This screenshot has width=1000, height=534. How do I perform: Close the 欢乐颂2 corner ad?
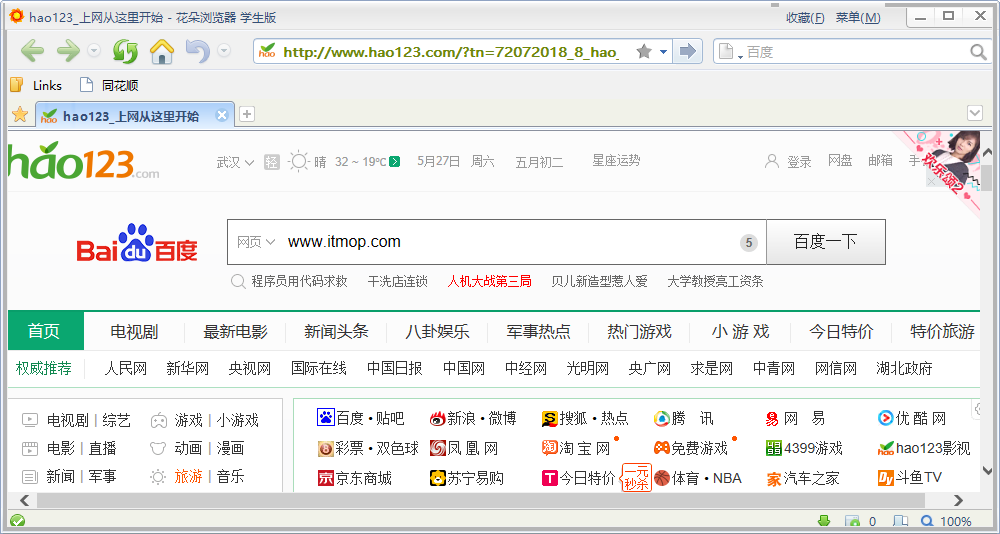(x=931, y=182)
